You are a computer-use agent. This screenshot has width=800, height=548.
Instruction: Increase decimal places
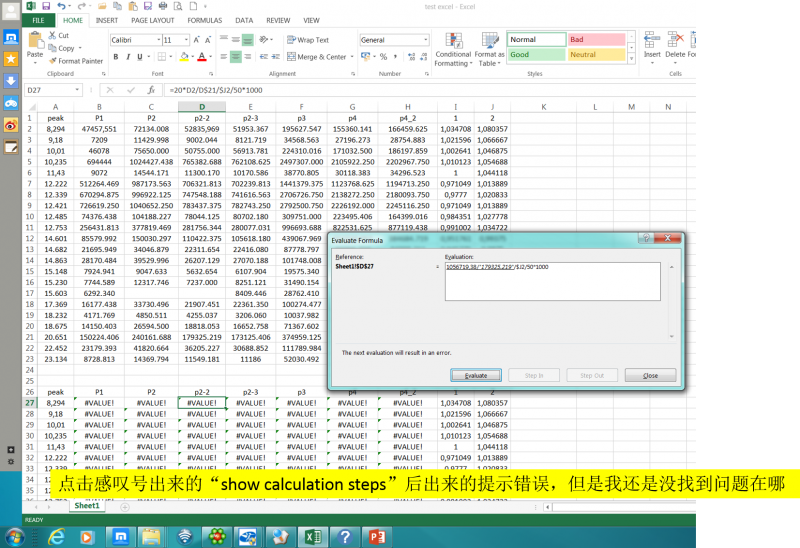tap(411, 57)
